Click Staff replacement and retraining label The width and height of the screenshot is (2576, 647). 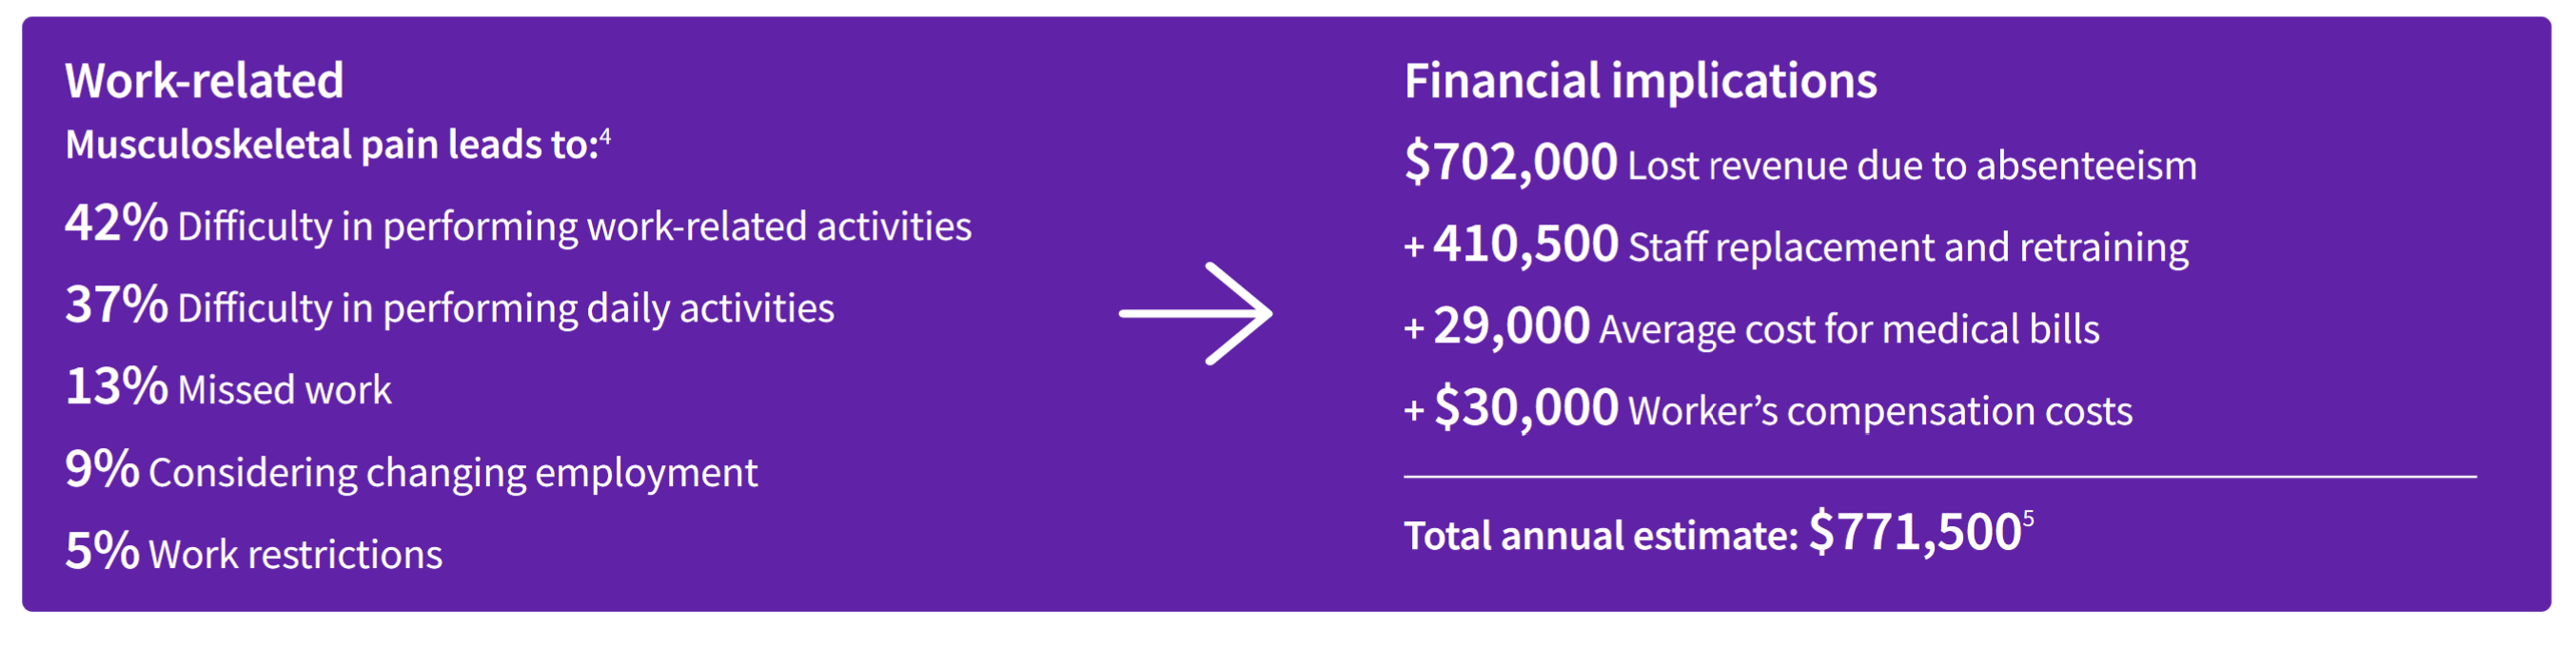point(1908,247)
